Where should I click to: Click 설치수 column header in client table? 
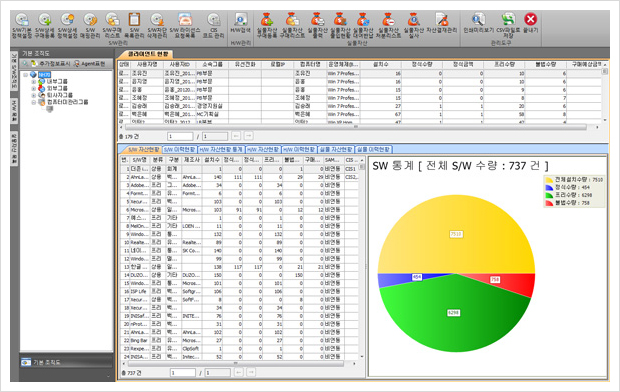point(381,64)
